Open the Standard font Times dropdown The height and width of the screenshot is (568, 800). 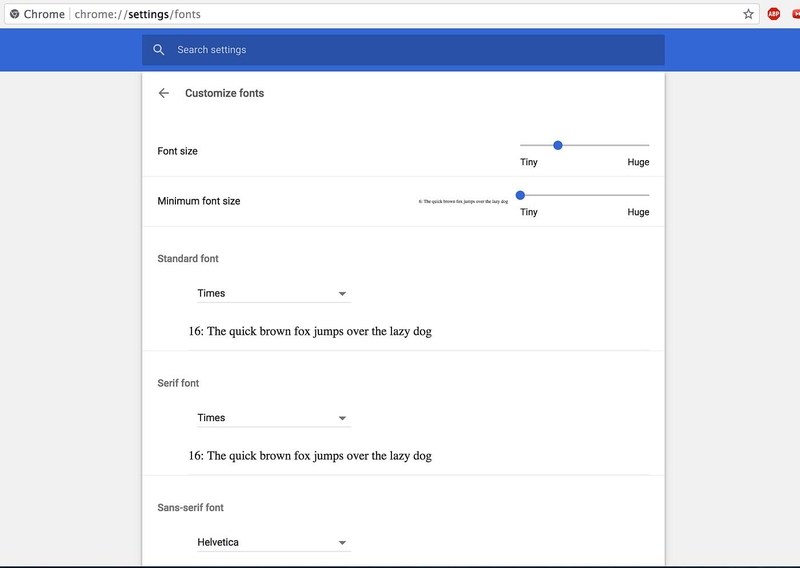coord(274,293)
